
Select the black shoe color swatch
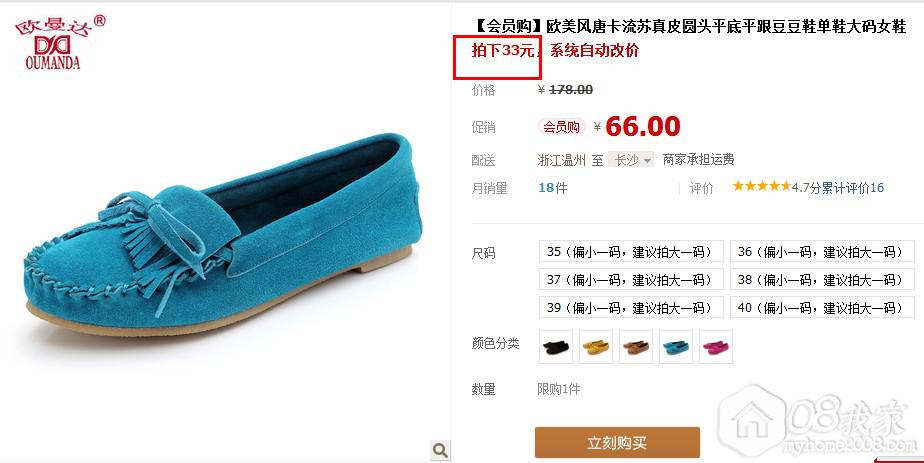click(556, 347)
